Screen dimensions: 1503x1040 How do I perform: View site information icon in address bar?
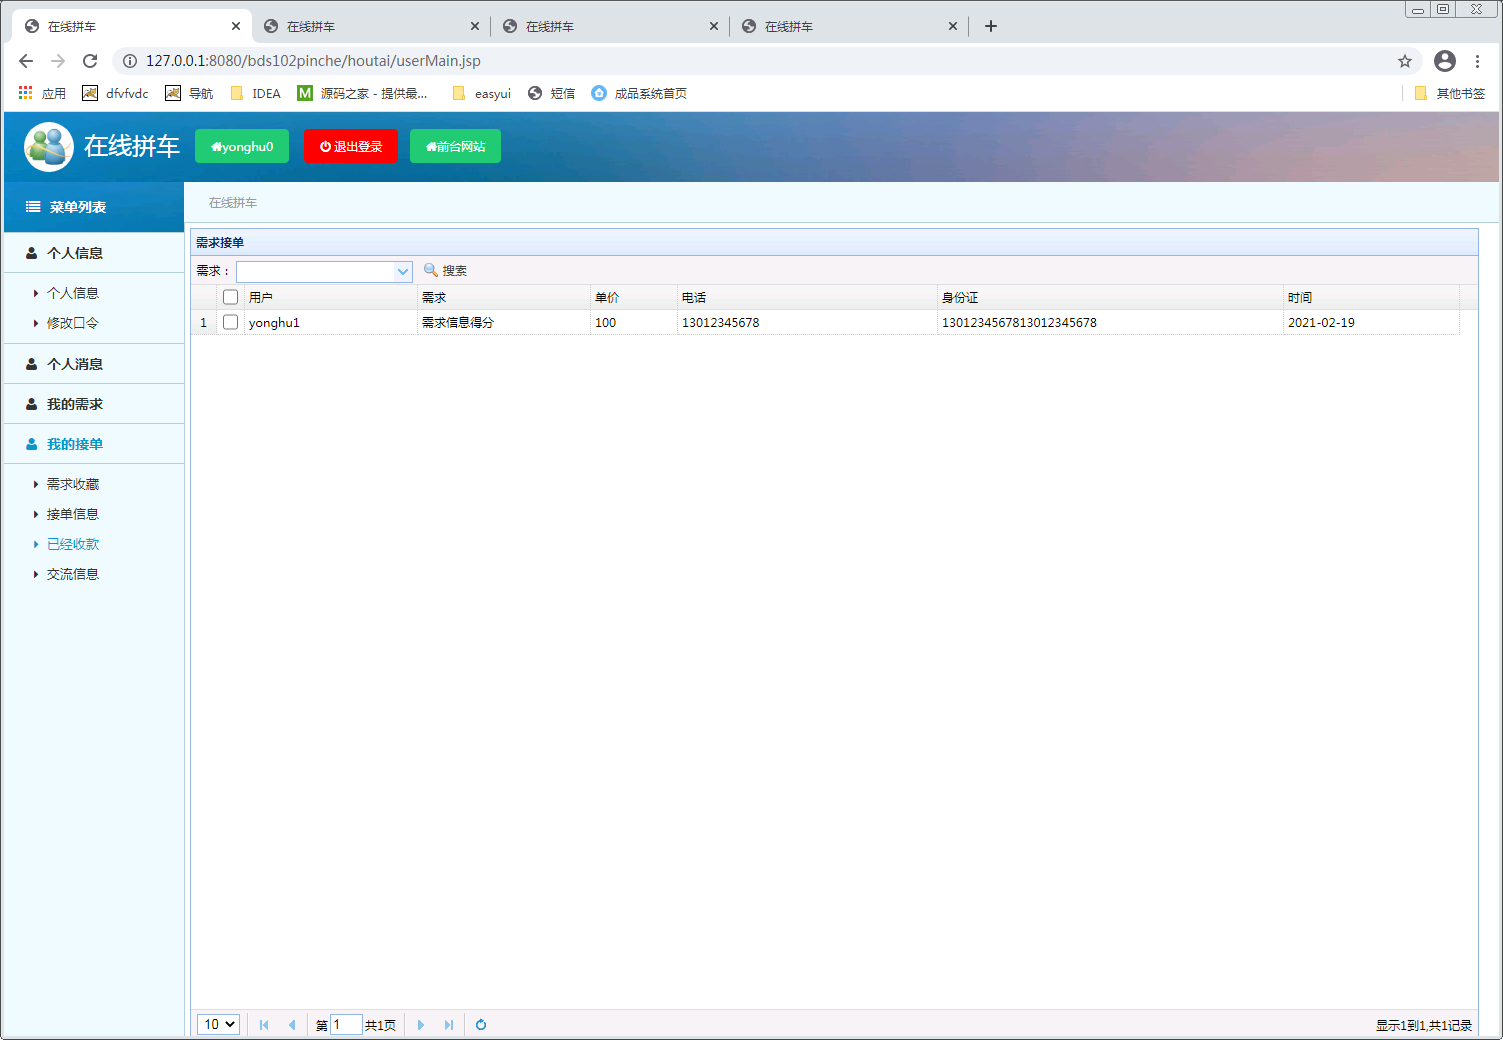pyautogui.click(x=130, y=61)
